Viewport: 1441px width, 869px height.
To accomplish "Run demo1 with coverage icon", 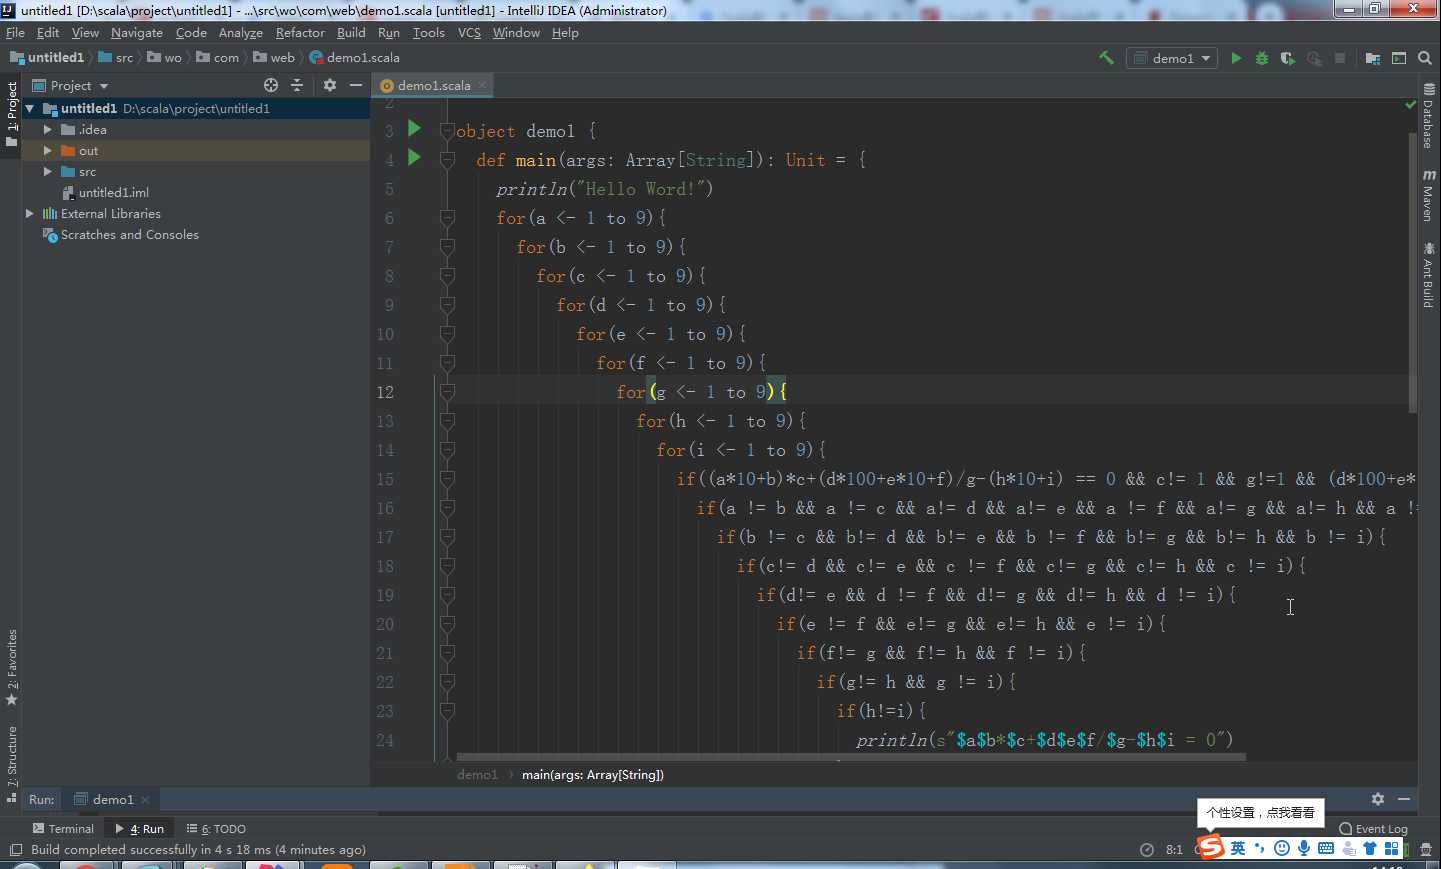I will coord(1288,58).
